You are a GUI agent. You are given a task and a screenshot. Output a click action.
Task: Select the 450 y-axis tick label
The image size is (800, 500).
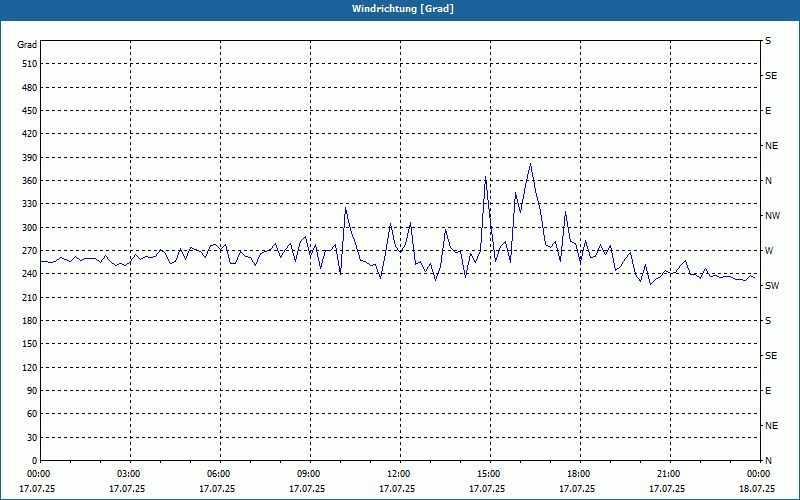tap(30, 111)
